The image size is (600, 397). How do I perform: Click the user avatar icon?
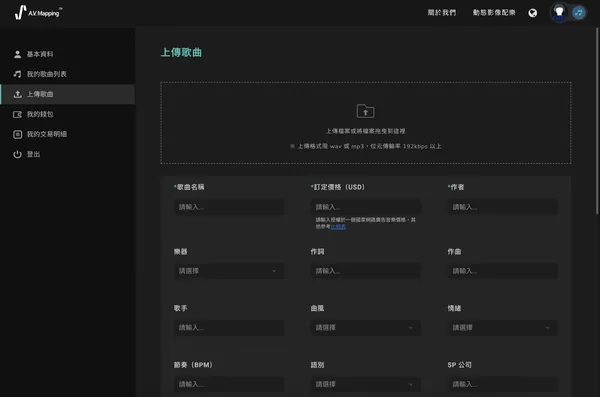click(559, 13)
